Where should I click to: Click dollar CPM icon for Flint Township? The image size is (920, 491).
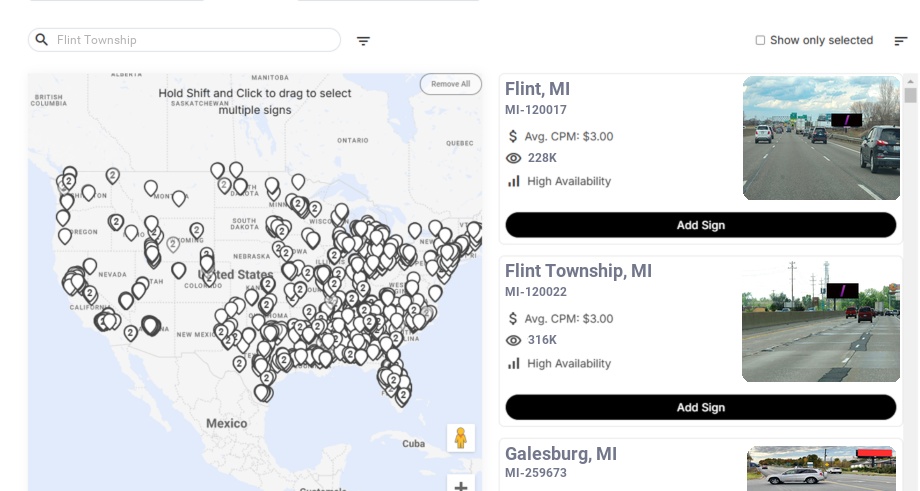[x=514, y=319]
